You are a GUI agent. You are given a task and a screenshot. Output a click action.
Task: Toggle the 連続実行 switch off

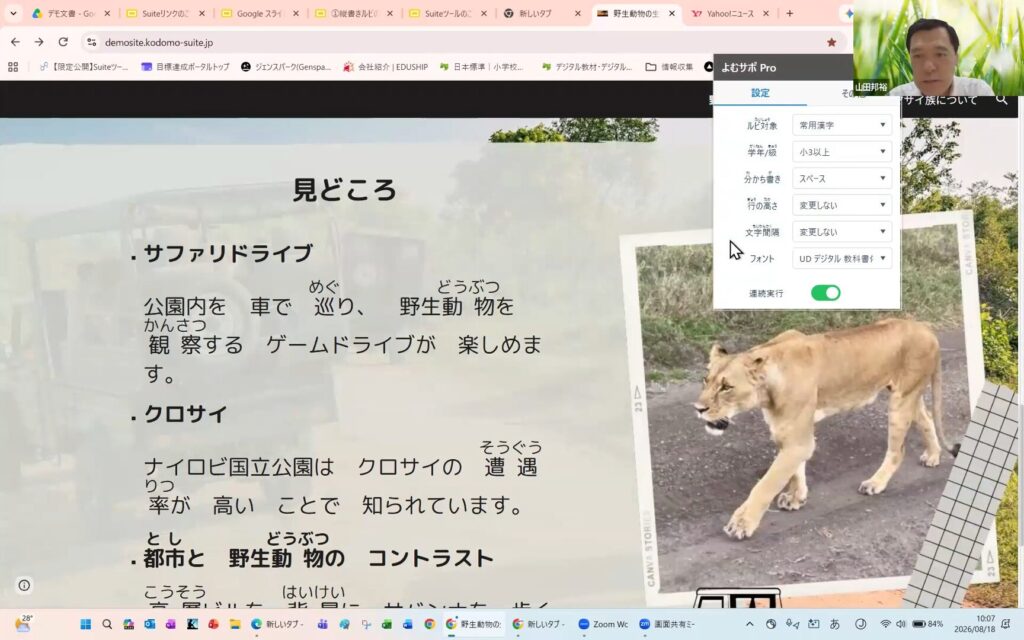pos(825,293)
